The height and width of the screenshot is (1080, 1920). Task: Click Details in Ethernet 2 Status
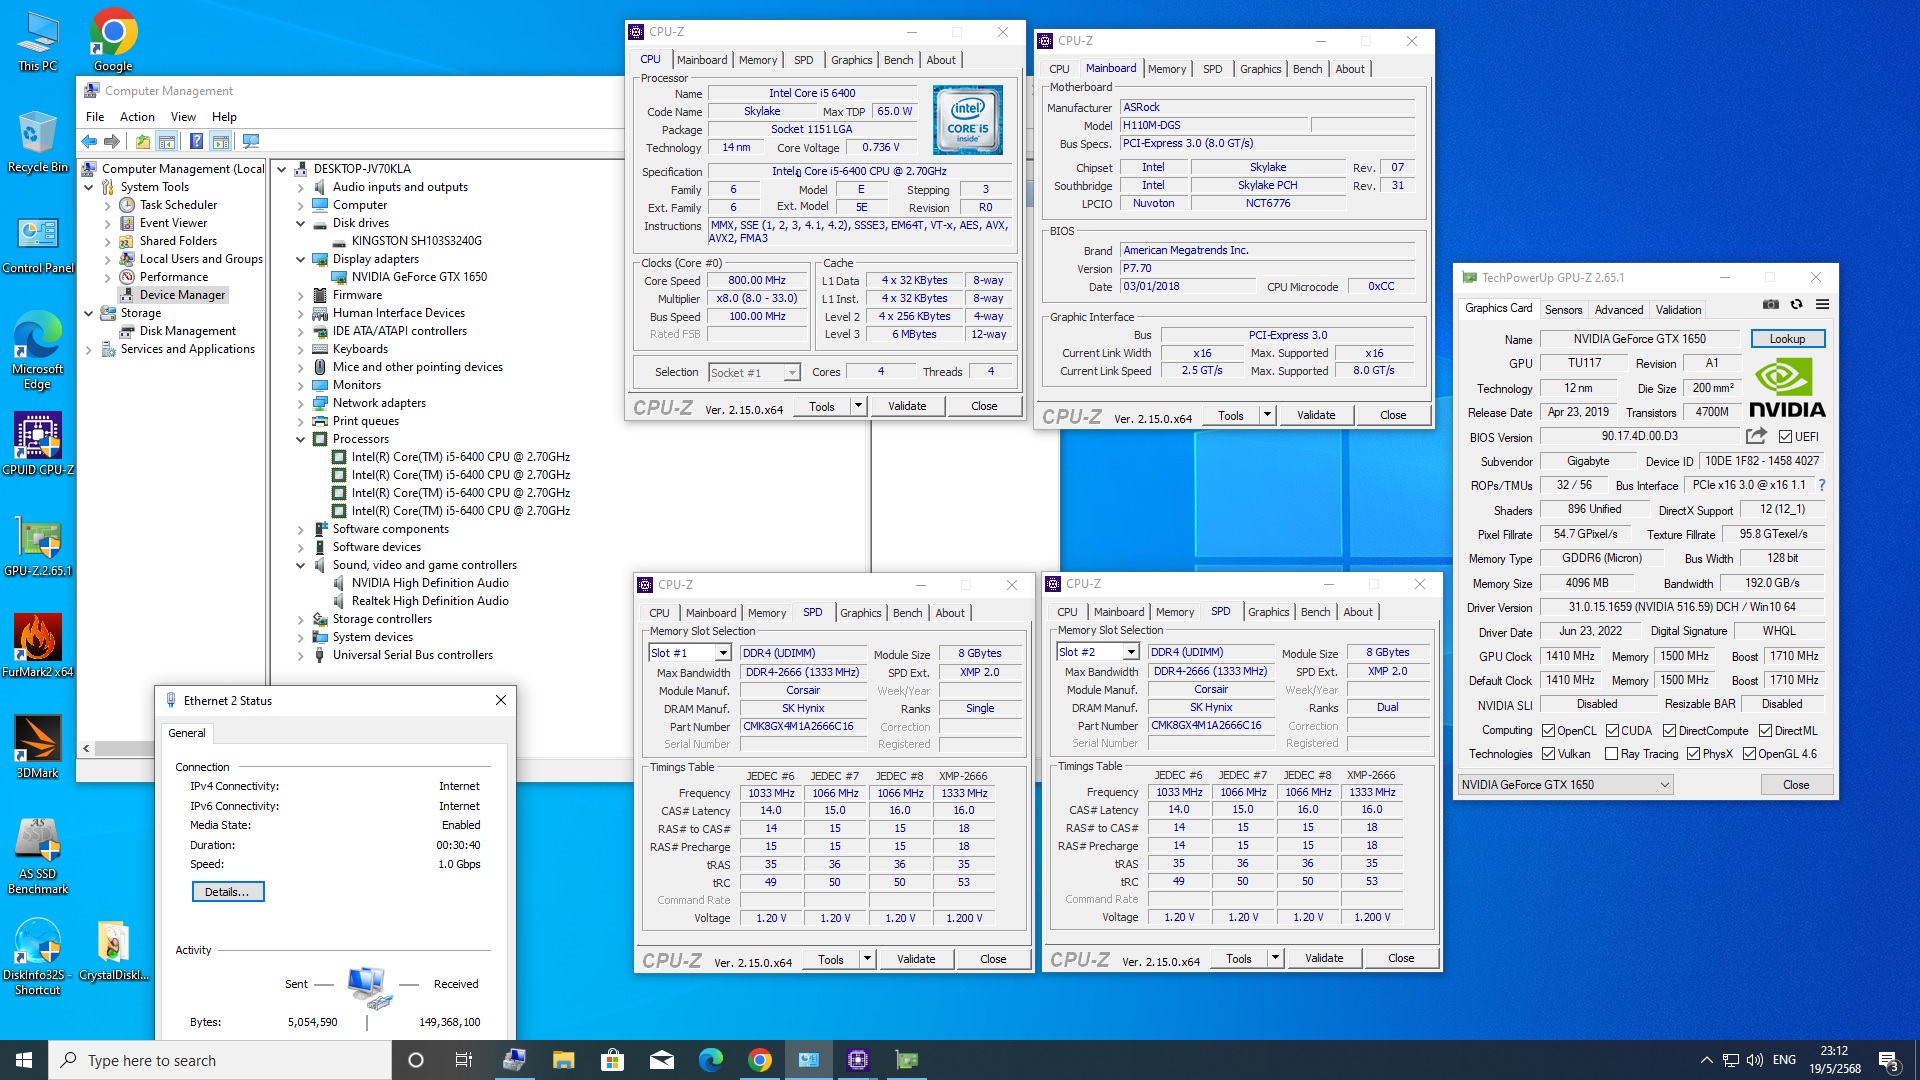227,892
